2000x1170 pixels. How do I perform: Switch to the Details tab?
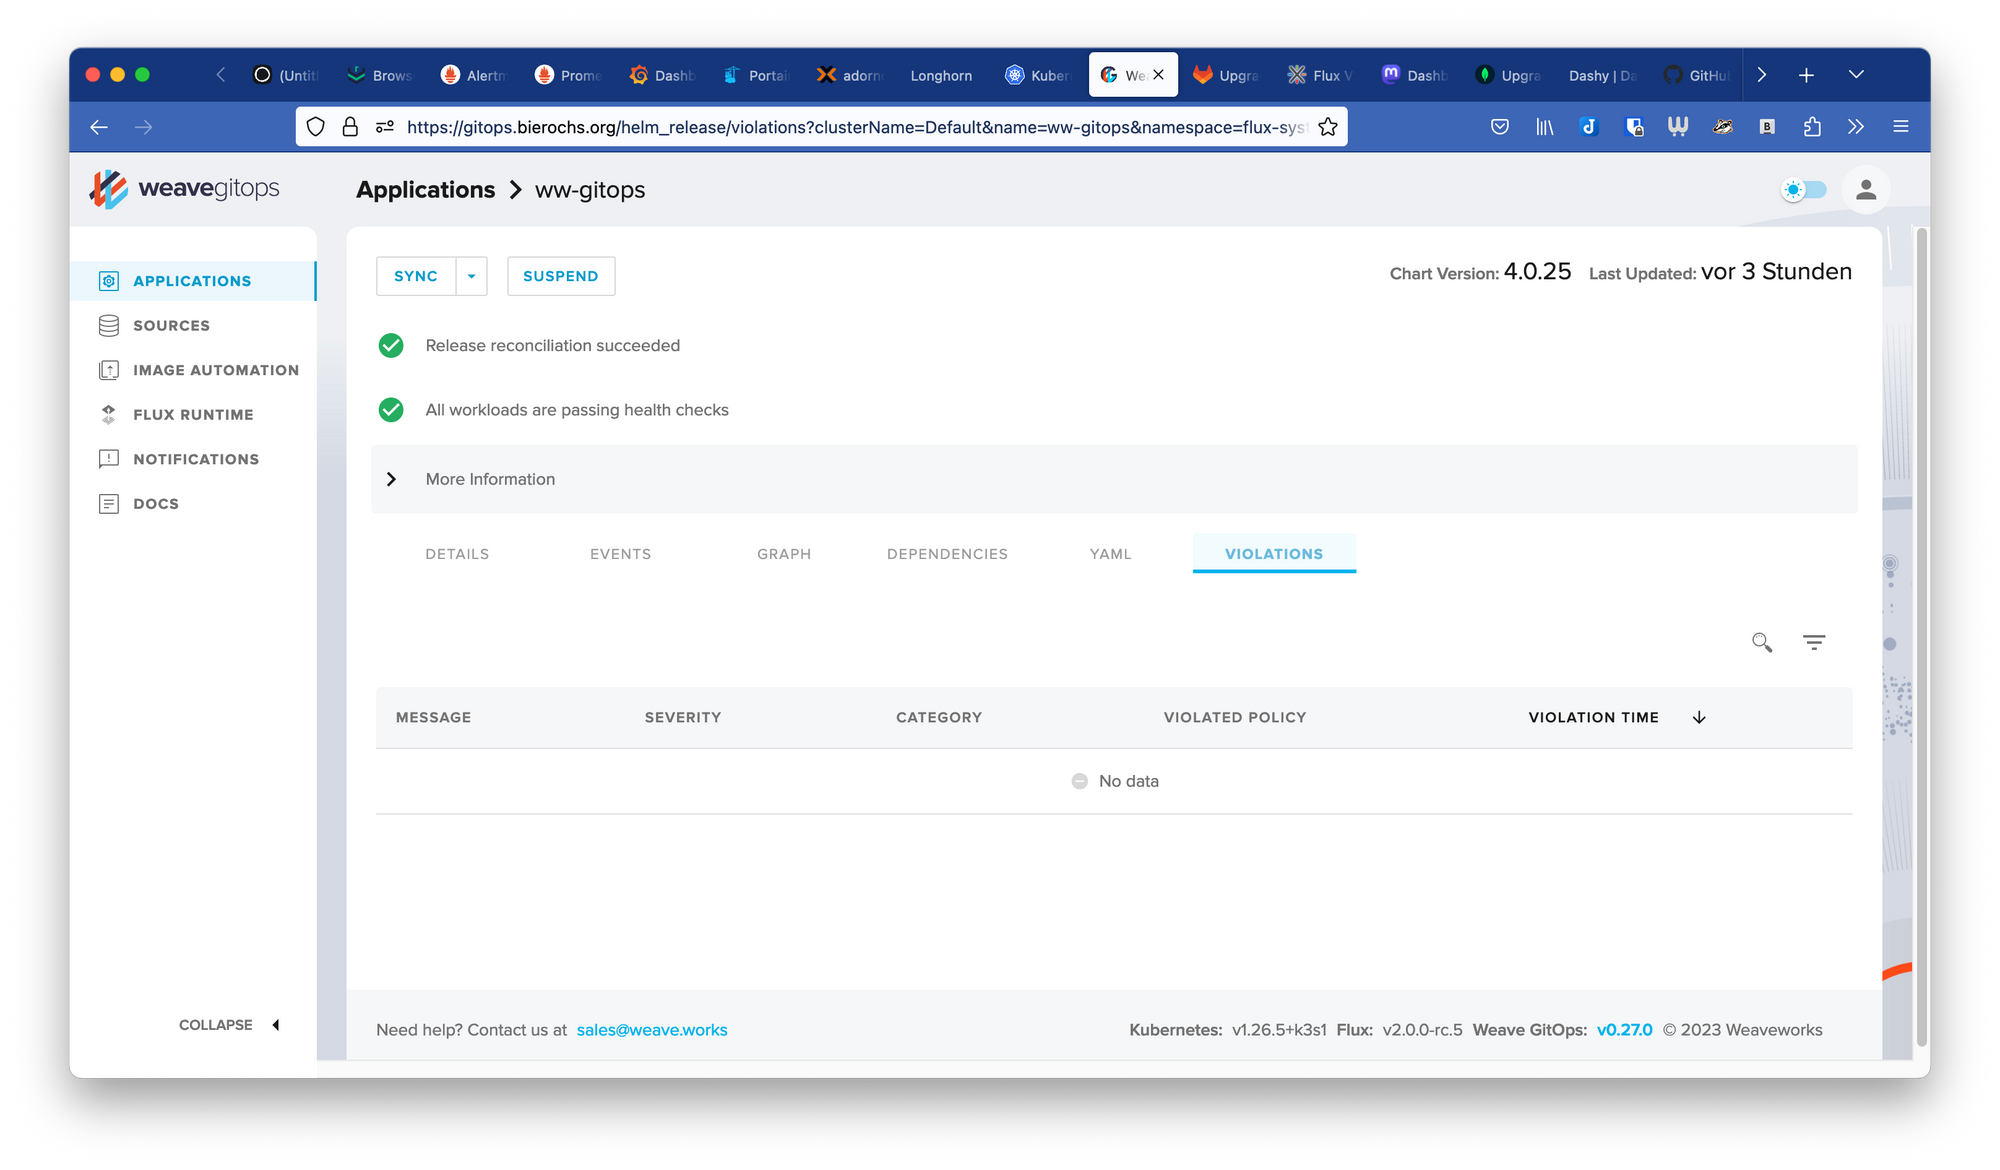(457, 554)
